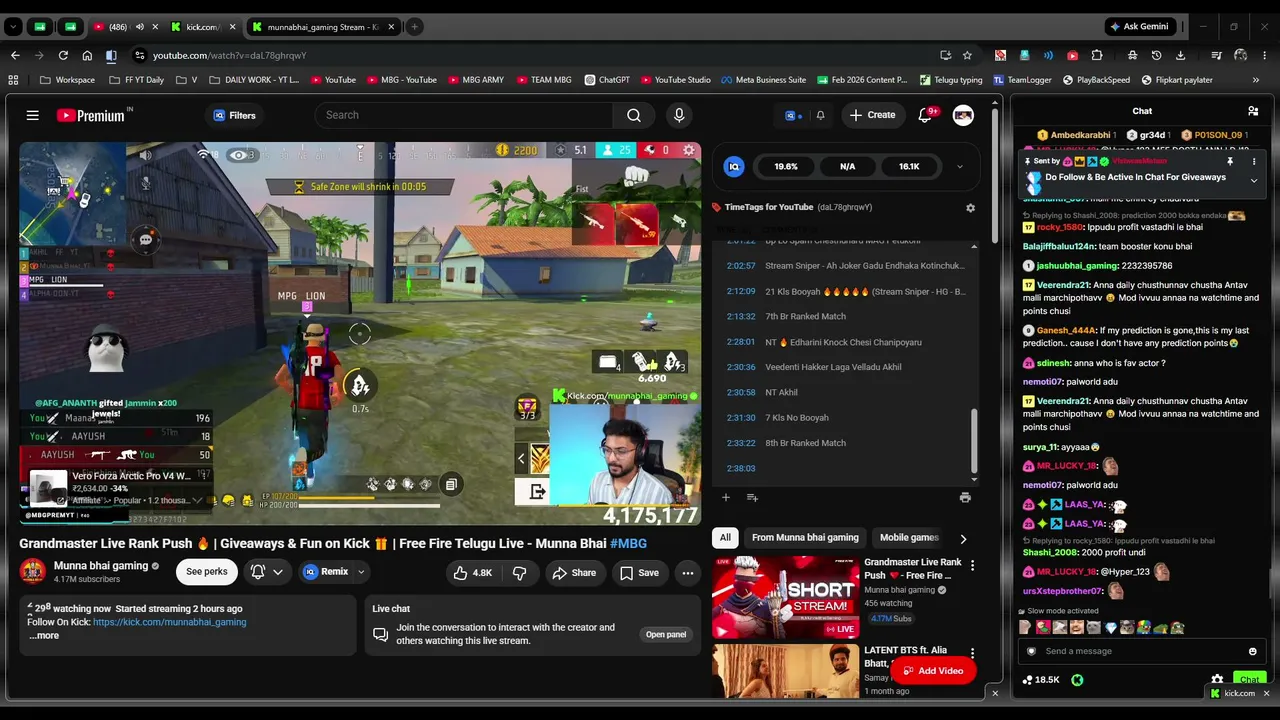Unpin the pinned chat message

click(1230, 161)
